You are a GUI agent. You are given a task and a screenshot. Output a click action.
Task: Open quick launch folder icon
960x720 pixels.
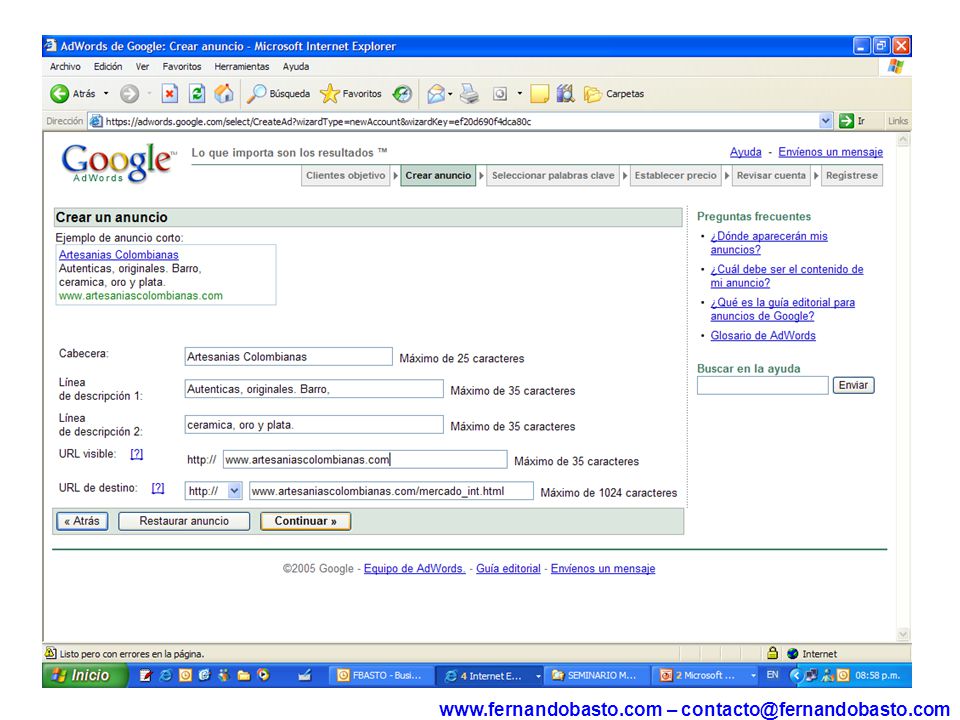244,675
